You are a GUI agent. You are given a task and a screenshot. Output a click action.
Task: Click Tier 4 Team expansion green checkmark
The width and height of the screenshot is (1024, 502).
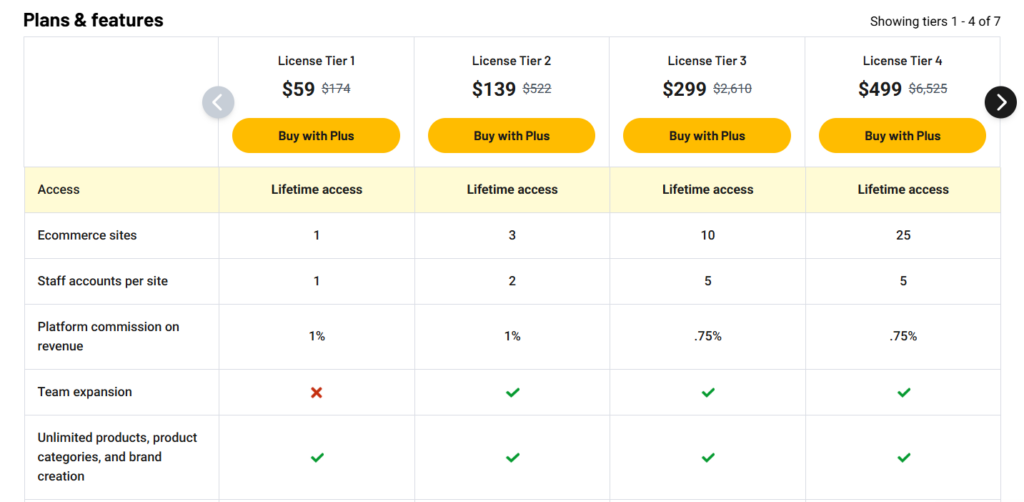904,392
